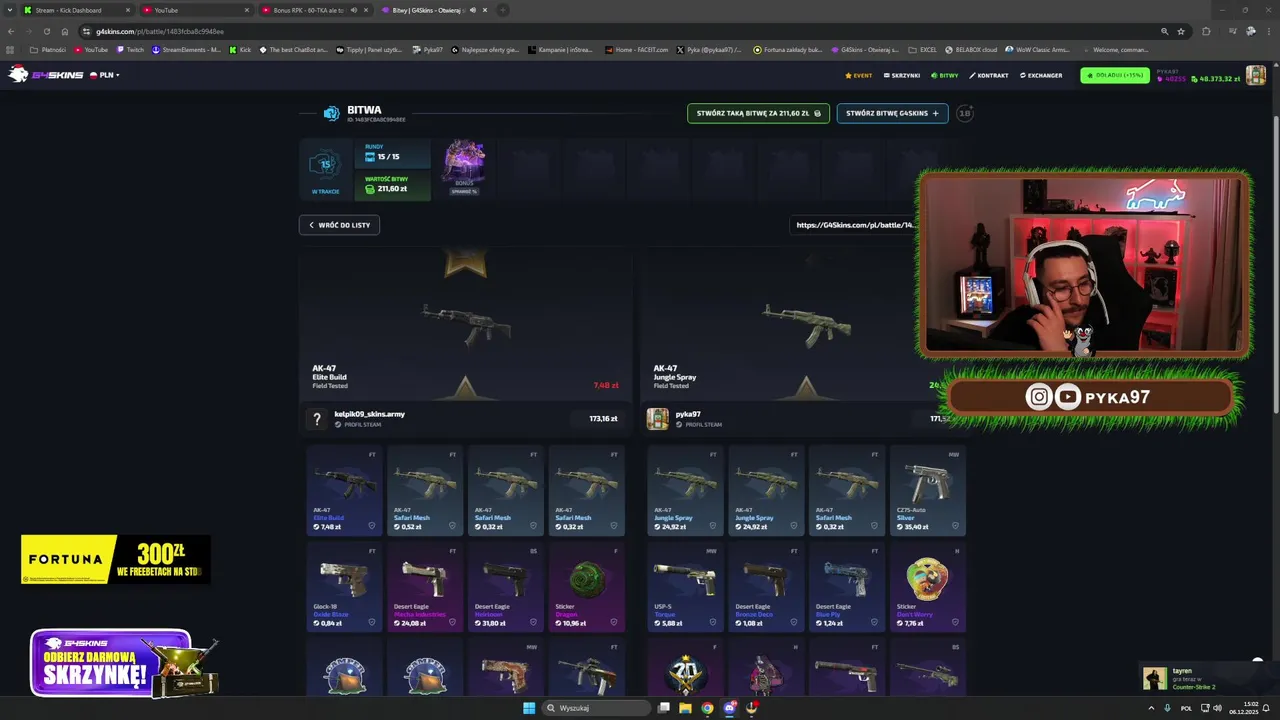Open the EXCEL bookmark

tap(923, 49)
